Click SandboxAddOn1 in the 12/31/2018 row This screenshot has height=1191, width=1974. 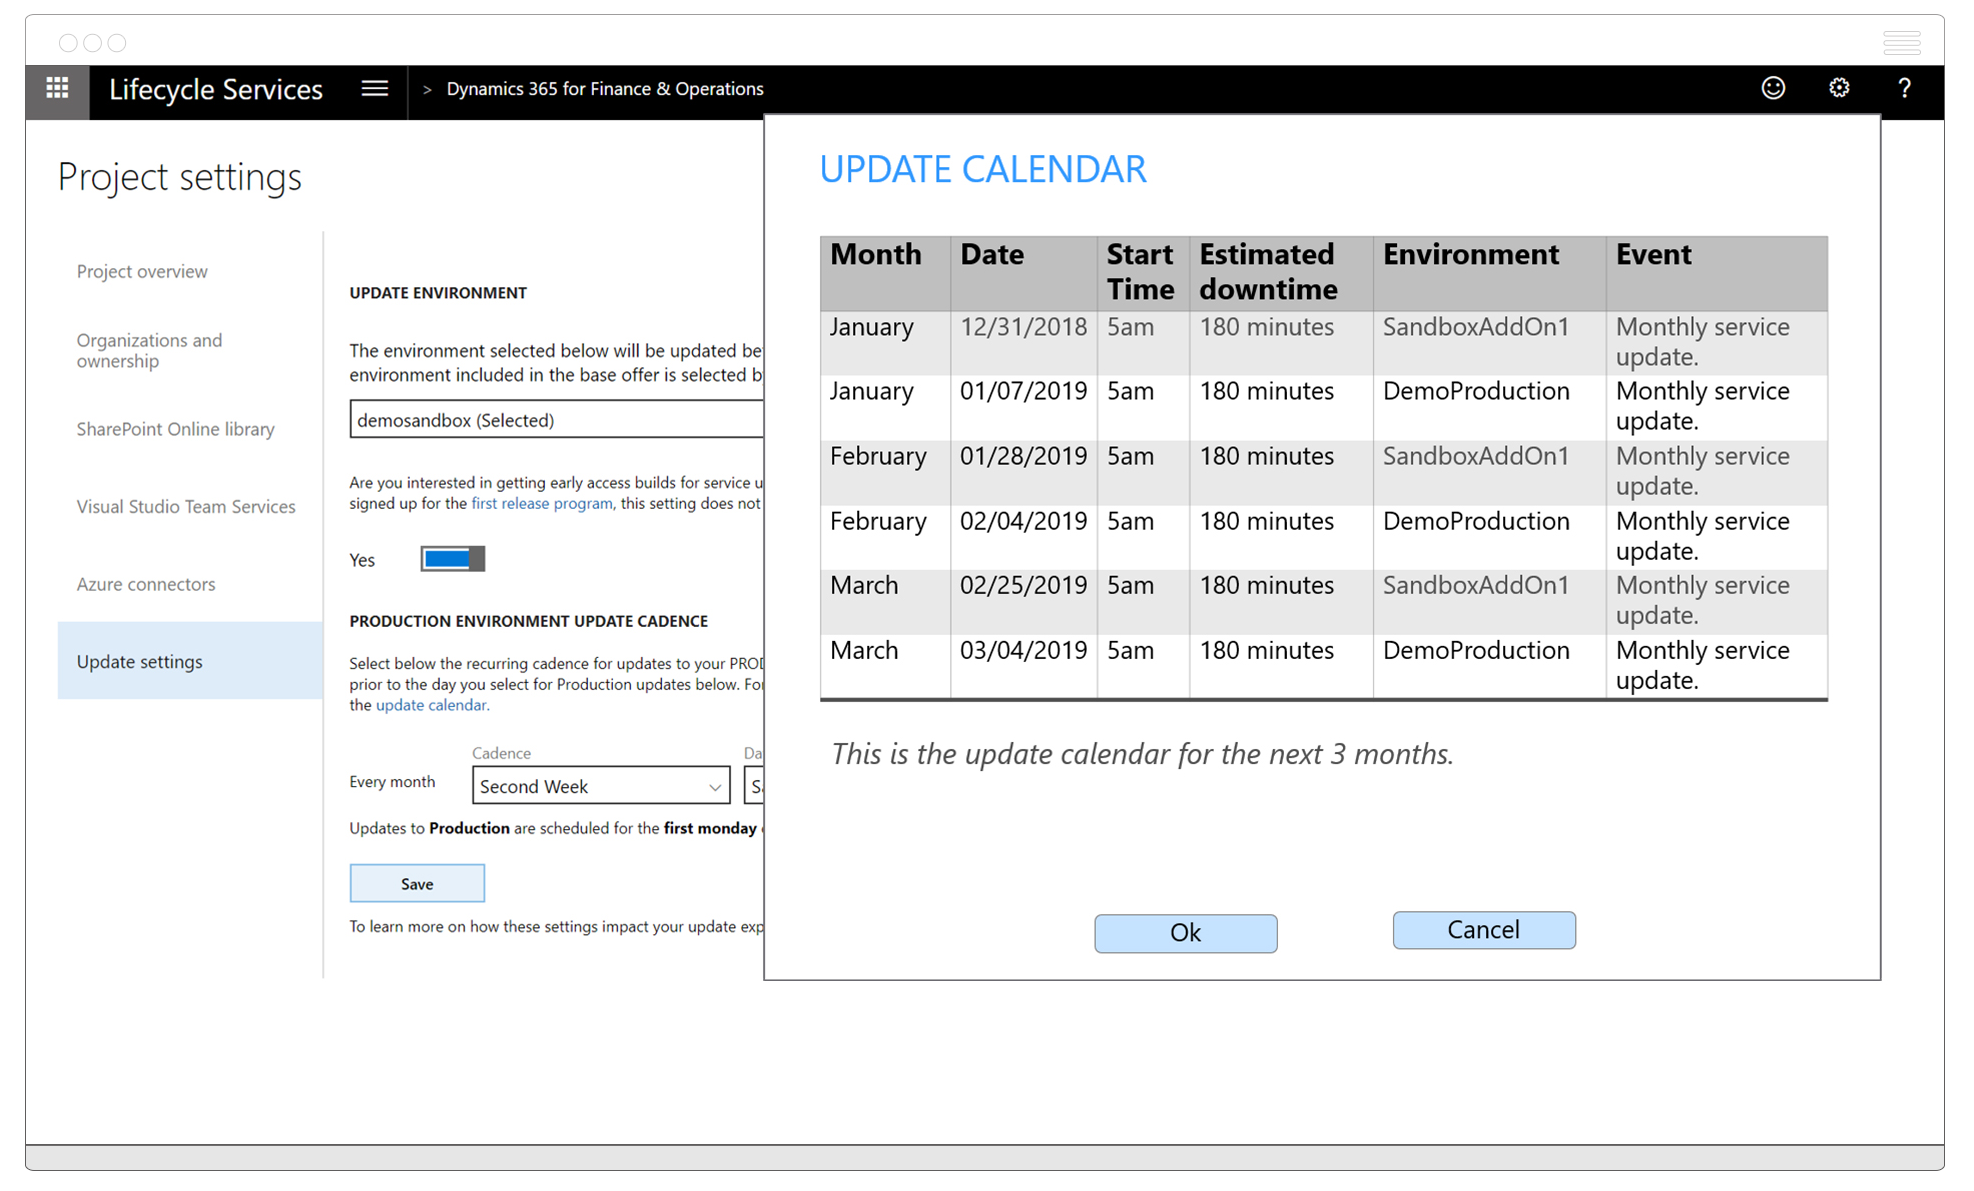point(1476,327)
